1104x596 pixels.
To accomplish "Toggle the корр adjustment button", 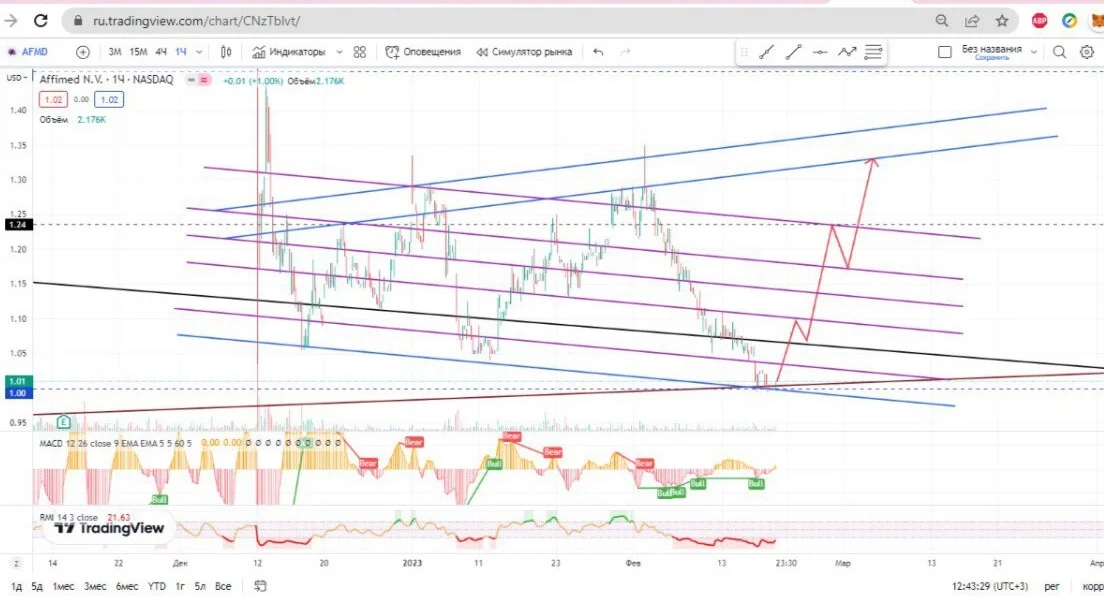I will 1093,585.
